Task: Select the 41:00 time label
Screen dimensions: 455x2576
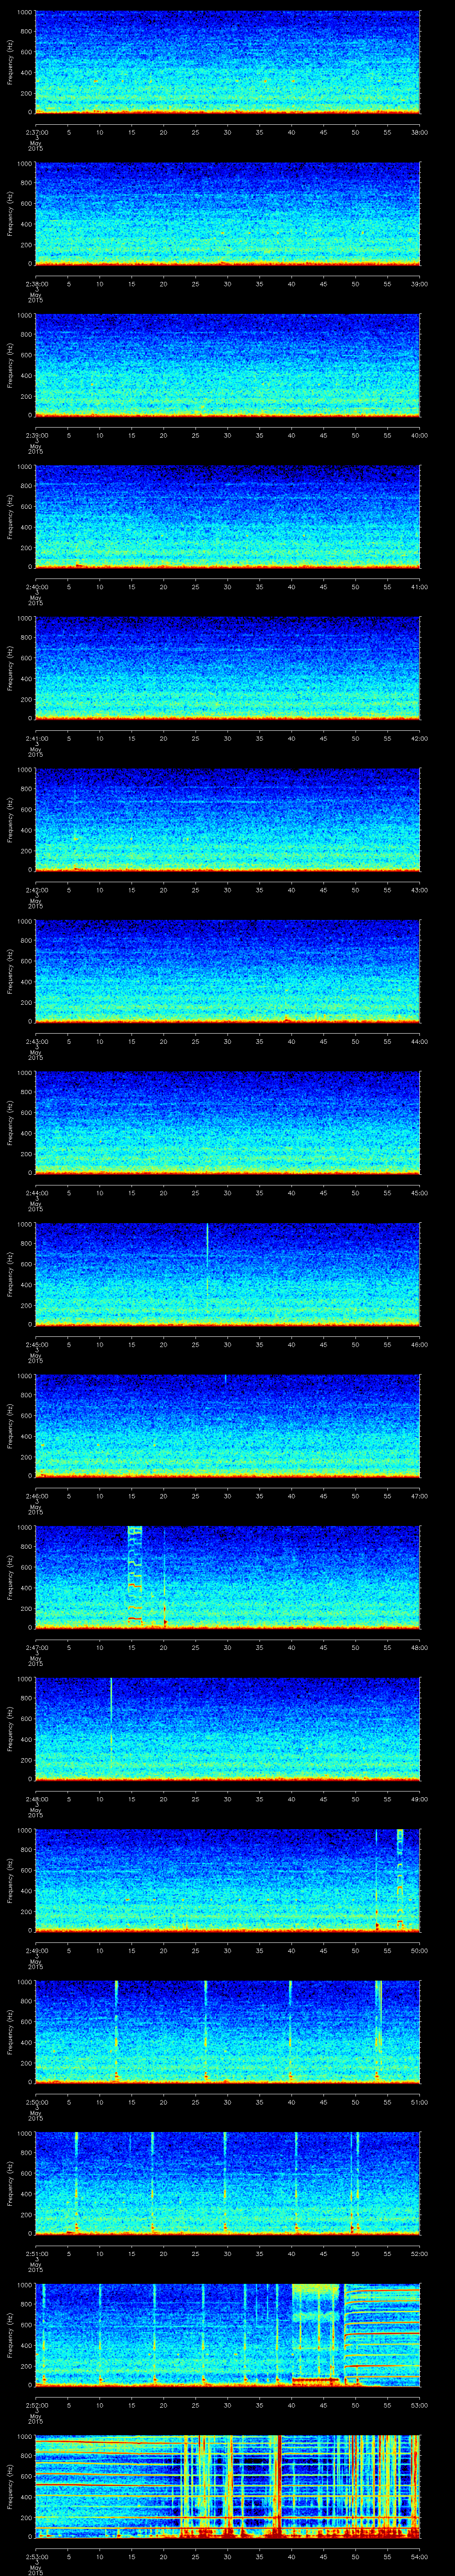Action: 419,587
